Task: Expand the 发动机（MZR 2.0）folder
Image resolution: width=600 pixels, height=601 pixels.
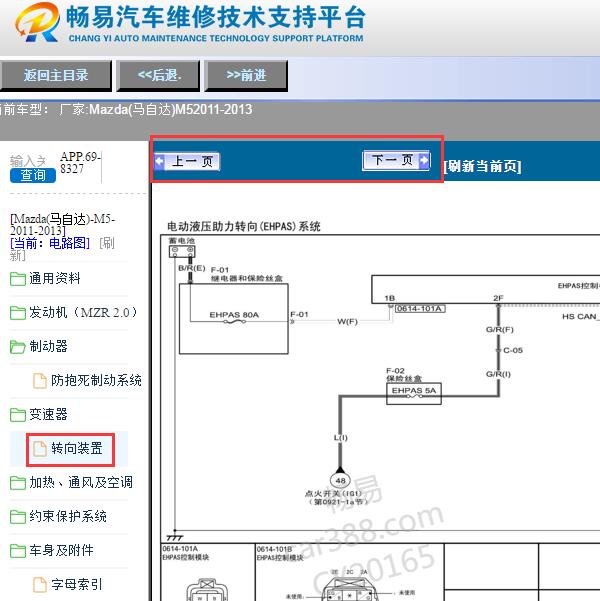Action: pos(84,312)
